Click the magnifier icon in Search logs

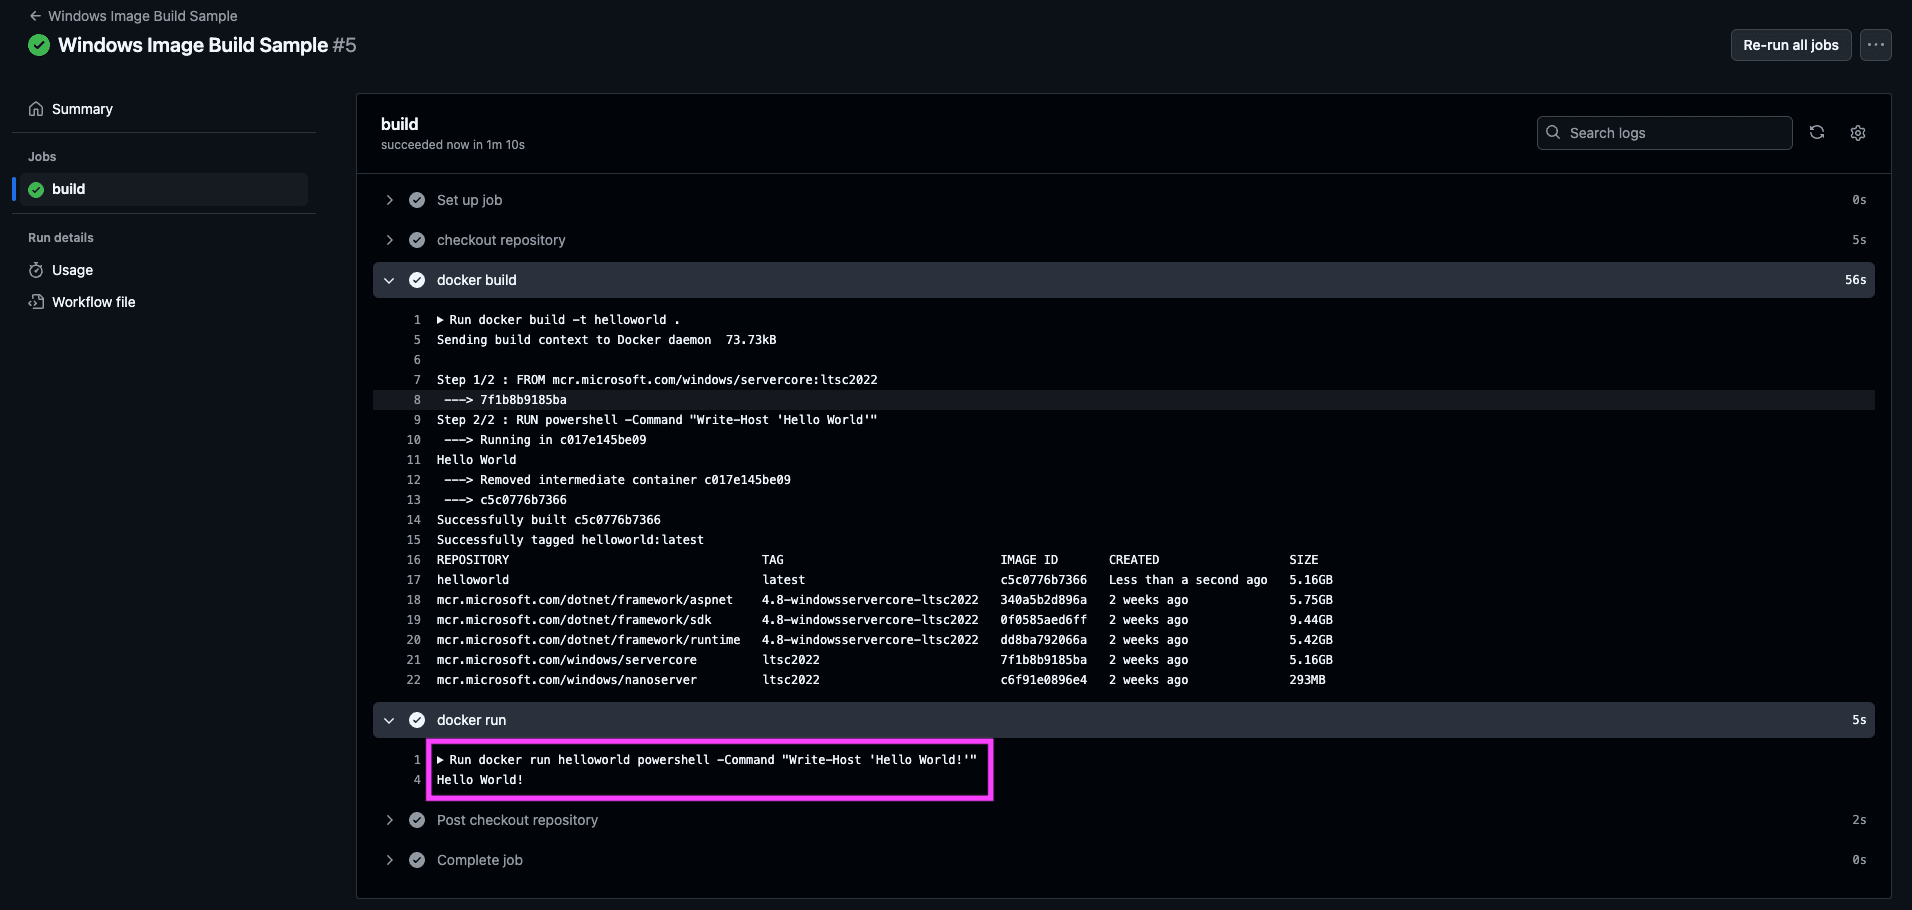(x=1553, y=133)
